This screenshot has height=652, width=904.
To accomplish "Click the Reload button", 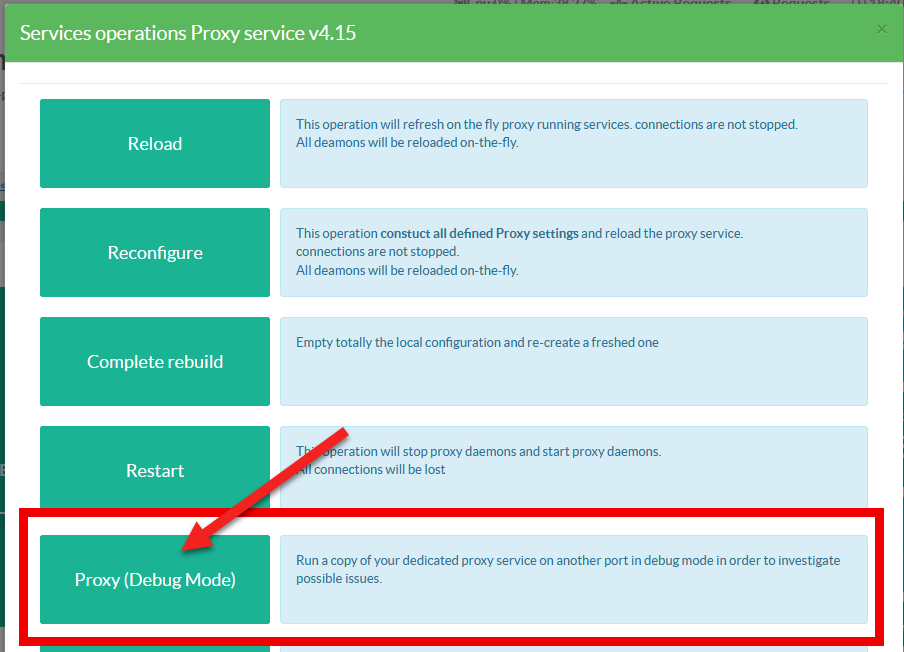I will 155,143.
